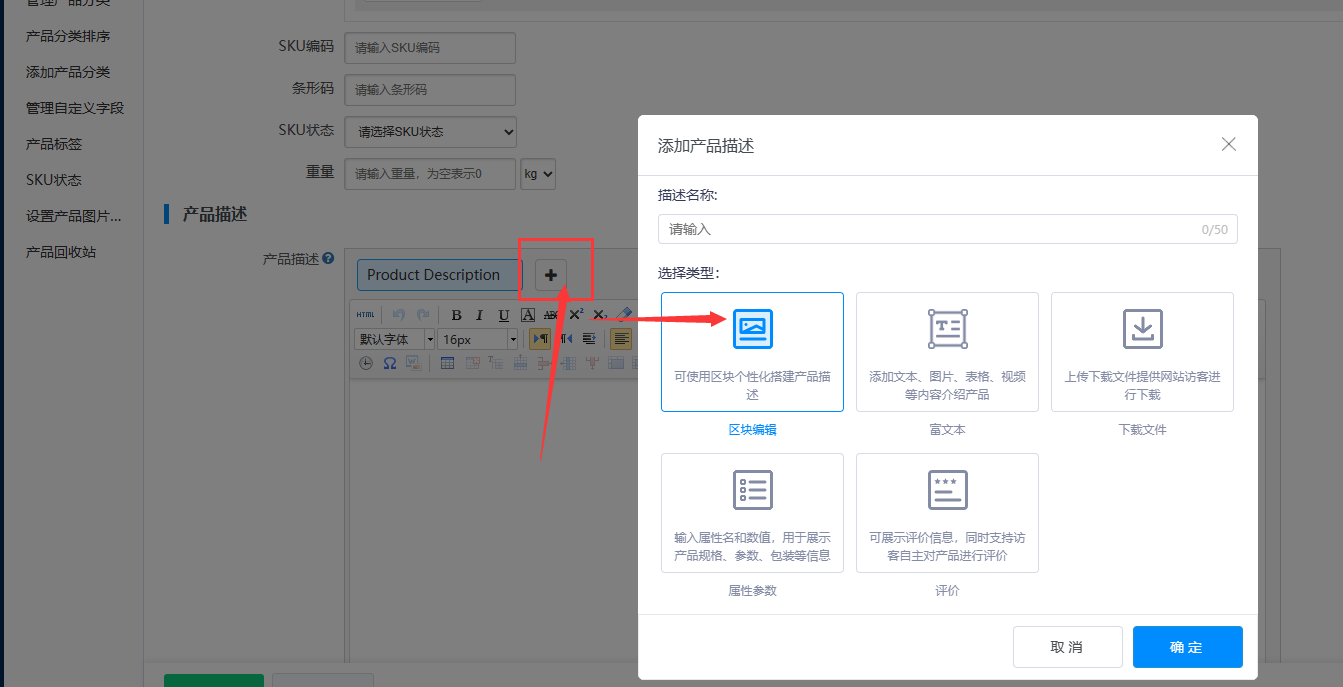Screen dimensions: 1343x687
Task: Select the 区块编辑 block editor type icon
Action: [x=752, y=329]
